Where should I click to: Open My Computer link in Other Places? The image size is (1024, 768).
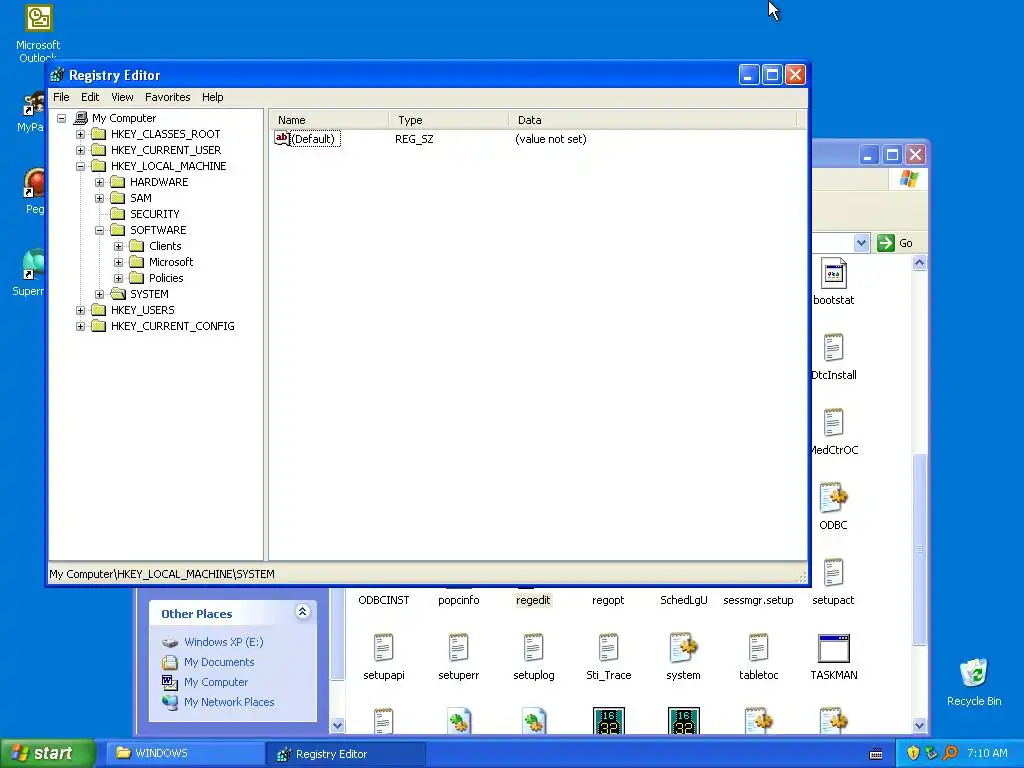click(x=216, y=682)
